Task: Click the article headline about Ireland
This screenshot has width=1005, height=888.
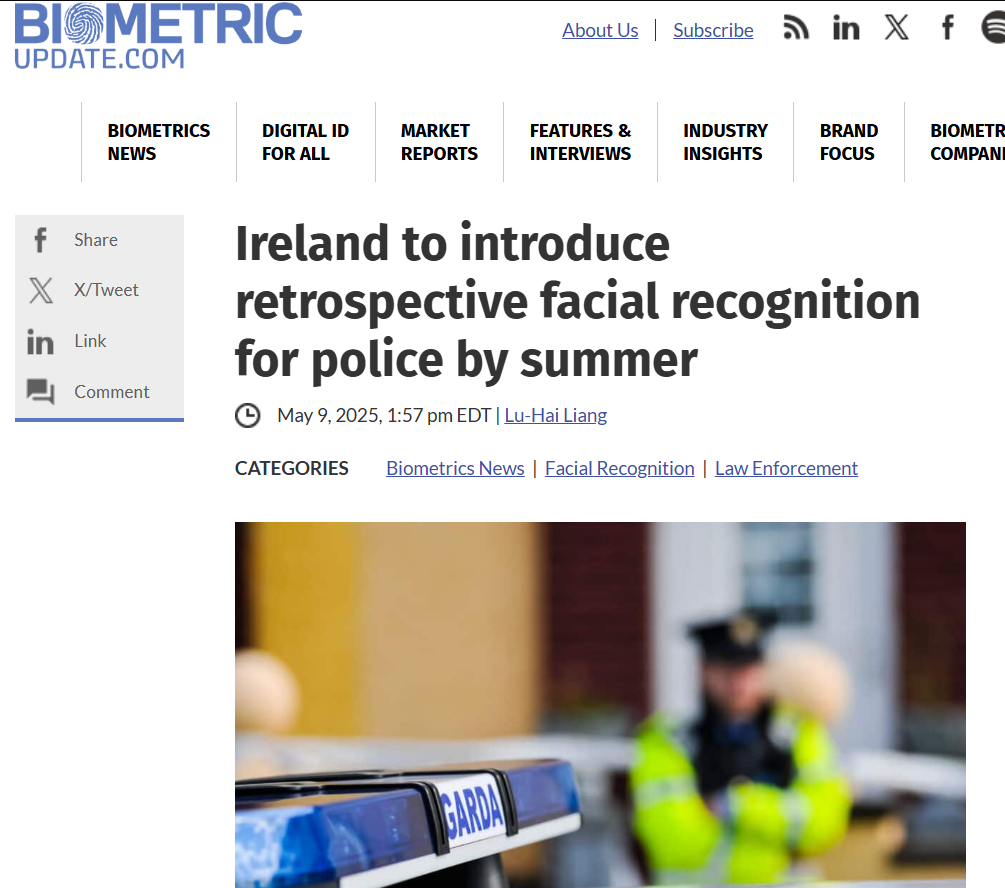Action: point(577,301)
